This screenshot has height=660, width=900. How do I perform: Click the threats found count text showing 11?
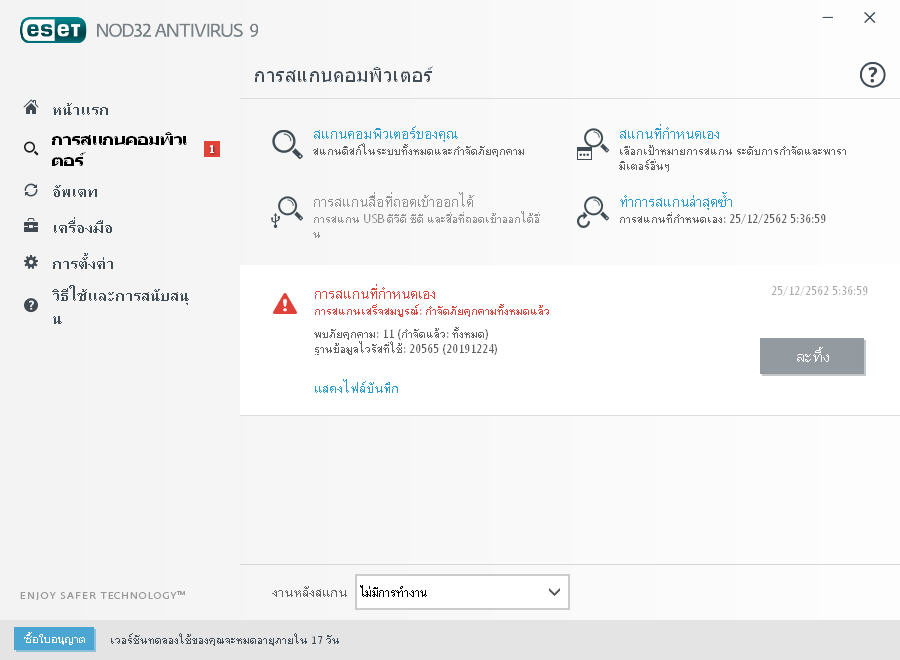pyautogui.click(x=401, y=334)
